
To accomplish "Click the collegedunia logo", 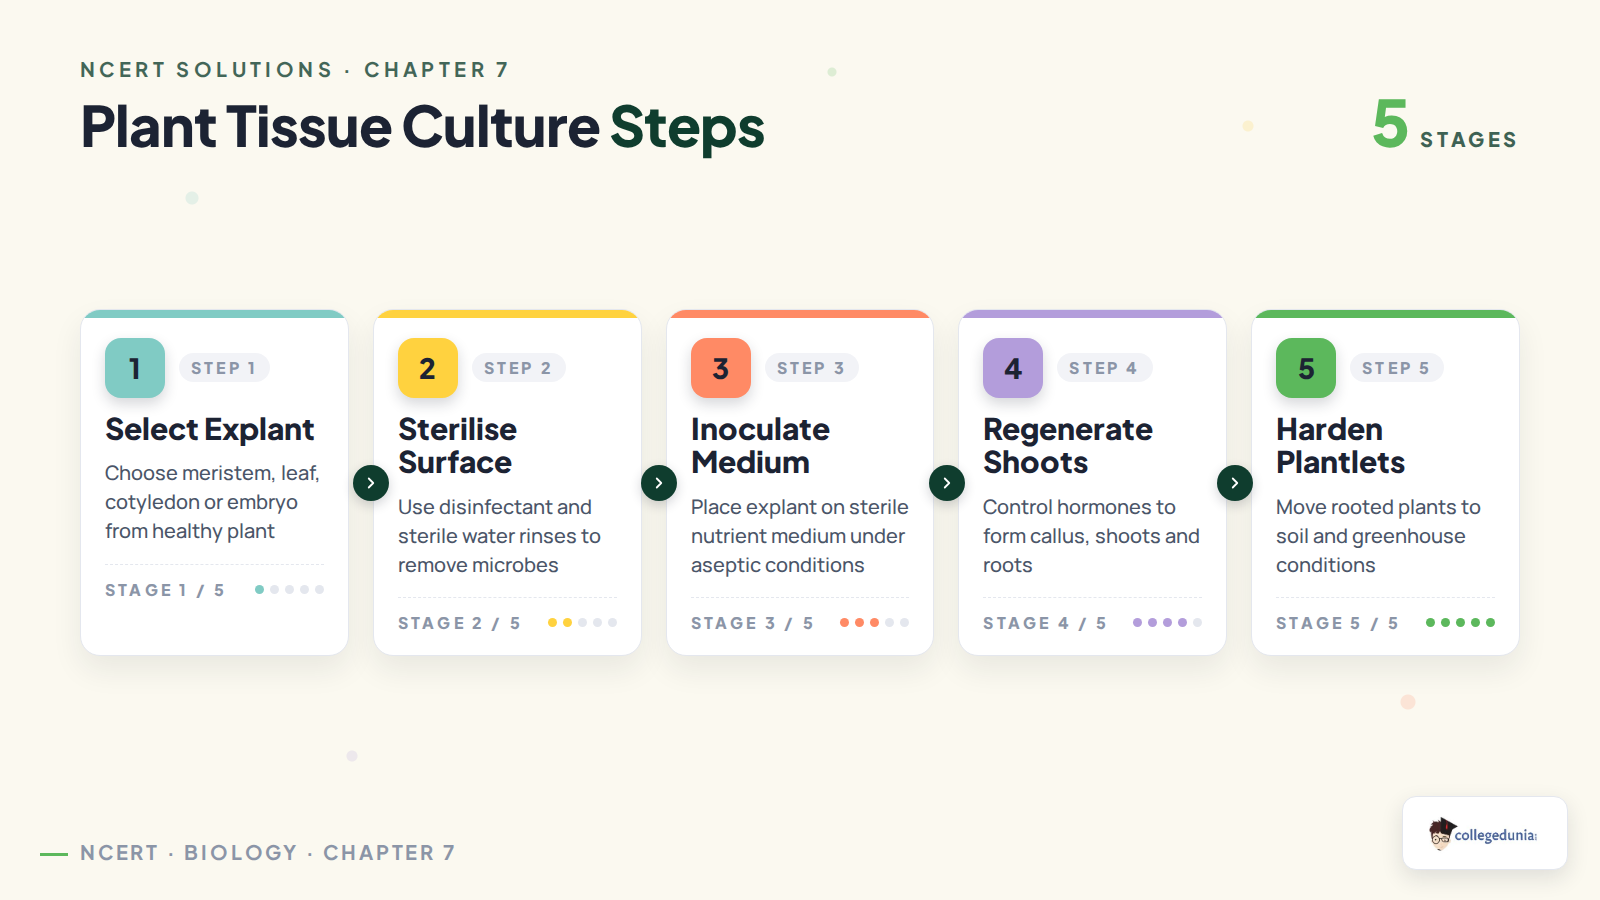I will tap(1485, 833).
